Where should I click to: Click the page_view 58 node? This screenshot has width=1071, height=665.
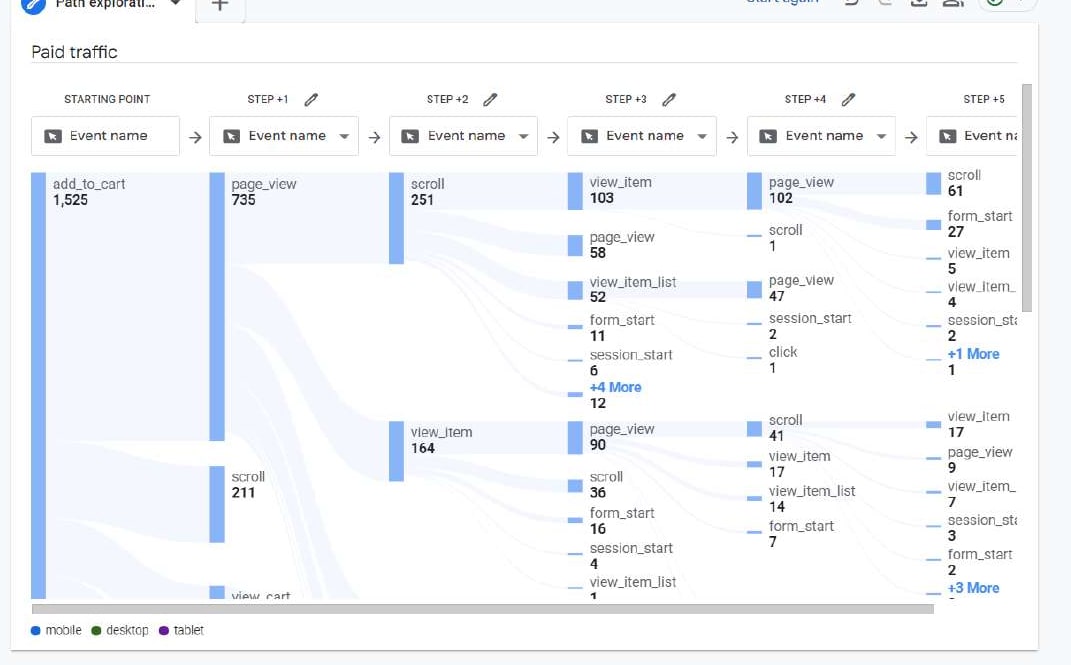pyautogui.click(x=575, y=246)
